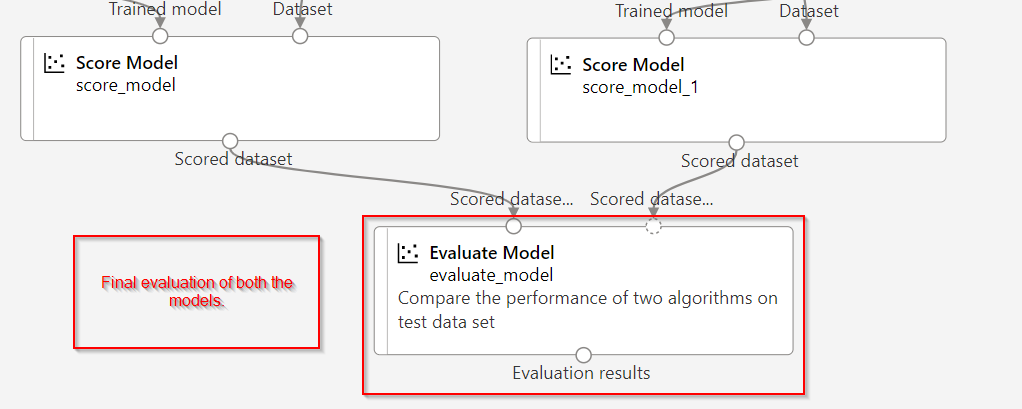
Task: Click the Evaluate Model module icon
Action: tap(407, 253)
